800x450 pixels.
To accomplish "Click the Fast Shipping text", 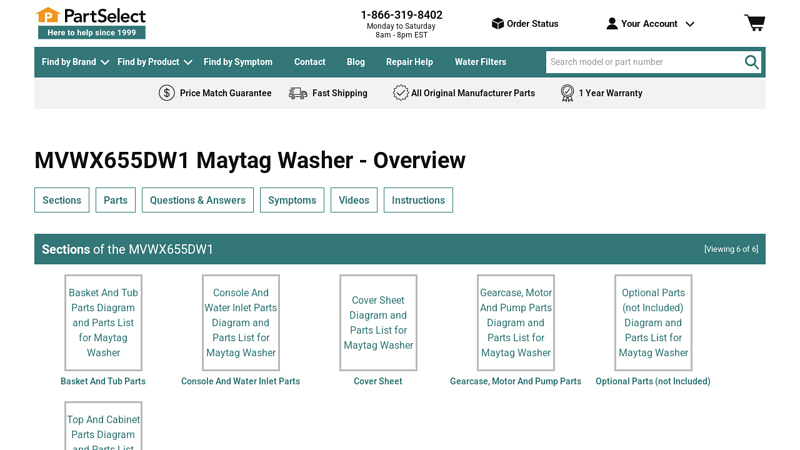I will [x=340, y=93].
